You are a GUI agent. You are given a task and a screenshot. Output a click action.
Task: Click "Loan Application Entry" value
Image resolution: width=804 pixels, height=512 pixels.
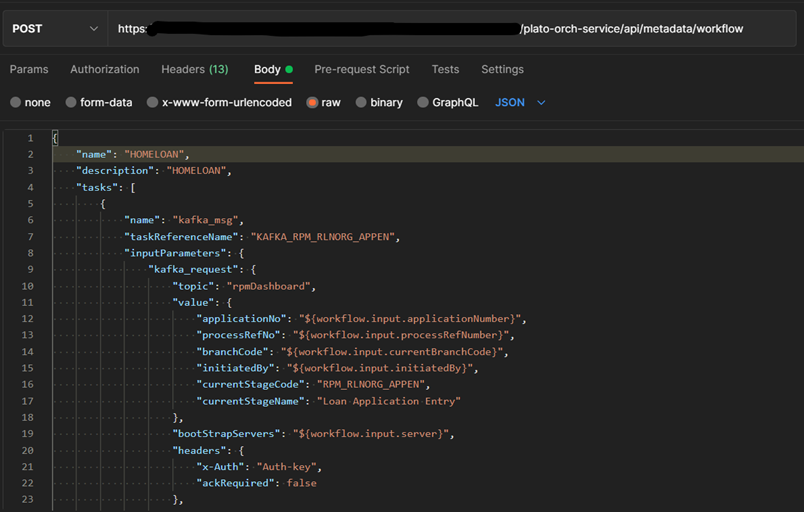coord(389,401)
